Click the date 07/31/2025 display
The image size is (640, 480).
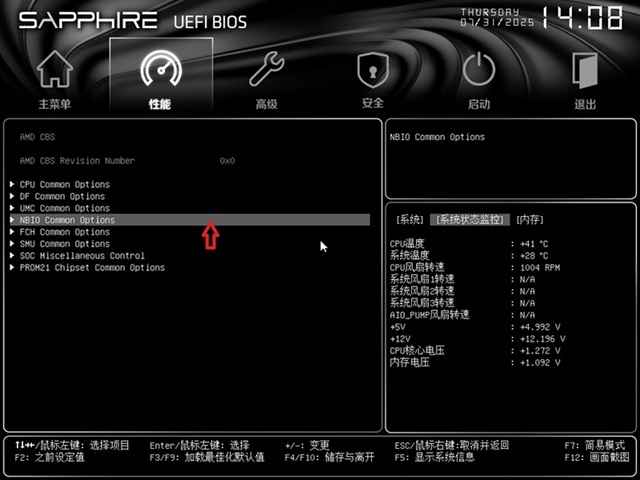497,22
